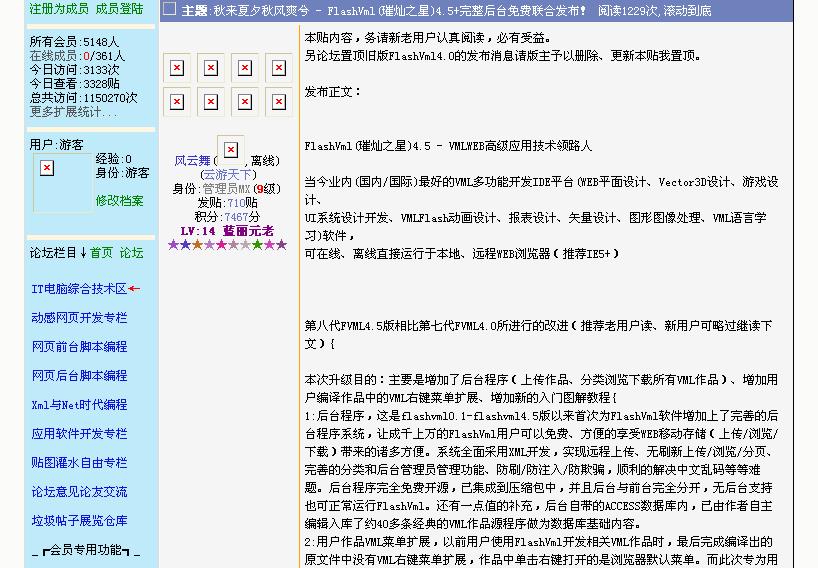Open the 贴图灌水自由专栏 board
This screenshot has height=568, width=818.
(79, 463)
